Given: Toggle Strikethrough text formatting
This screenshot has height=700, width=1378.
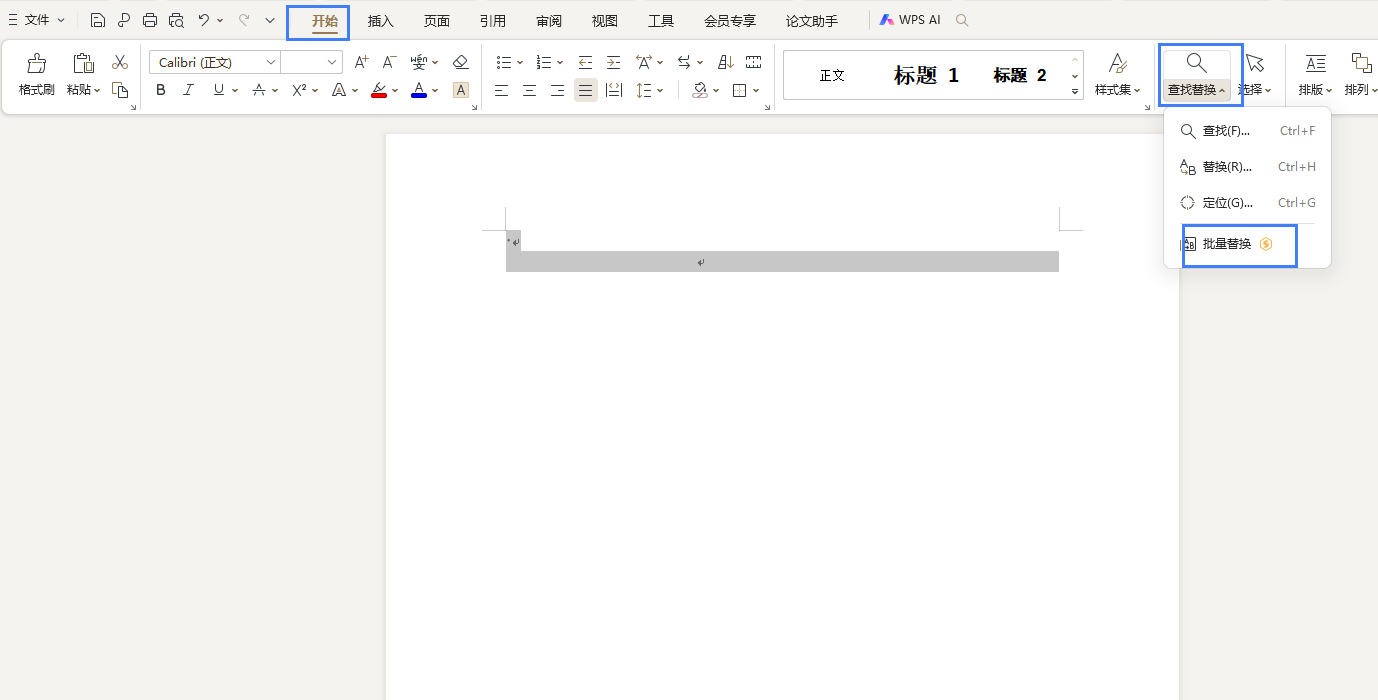Looking at the screenshot, I should [259, 90].
